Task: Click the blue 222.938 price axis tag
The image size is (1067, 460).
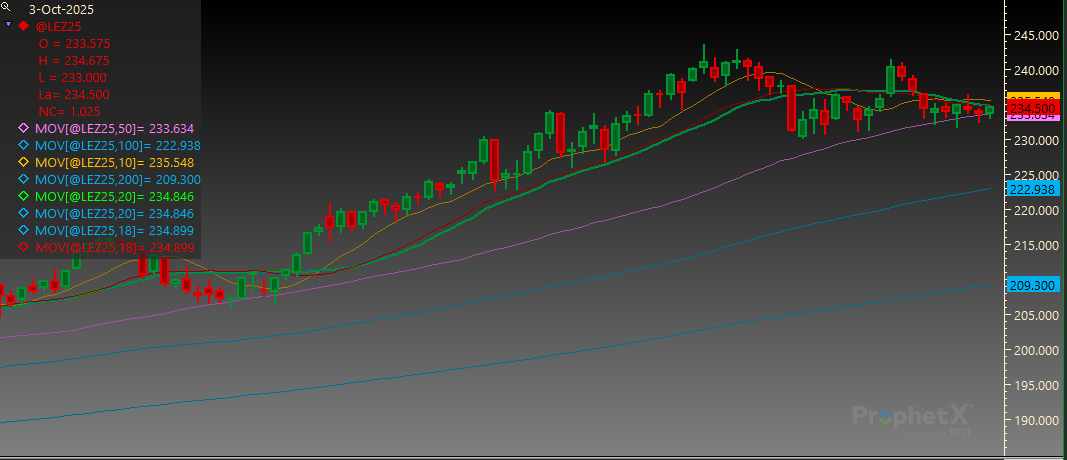Action: [x=1033, y=189]
